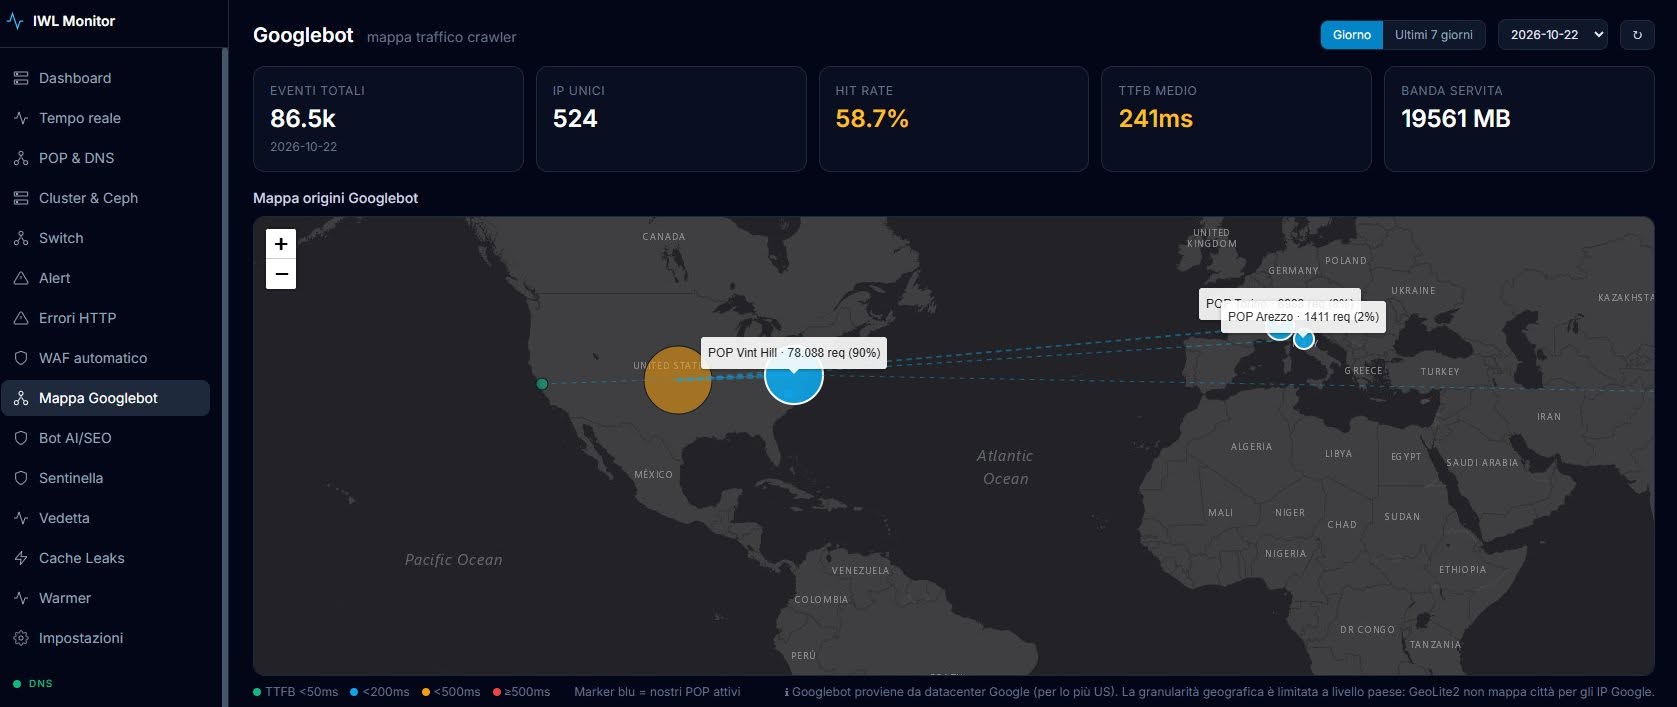Select the WAF automatico shield icon
Screen dimensions: 1677x707
click(x=21, y=358)
